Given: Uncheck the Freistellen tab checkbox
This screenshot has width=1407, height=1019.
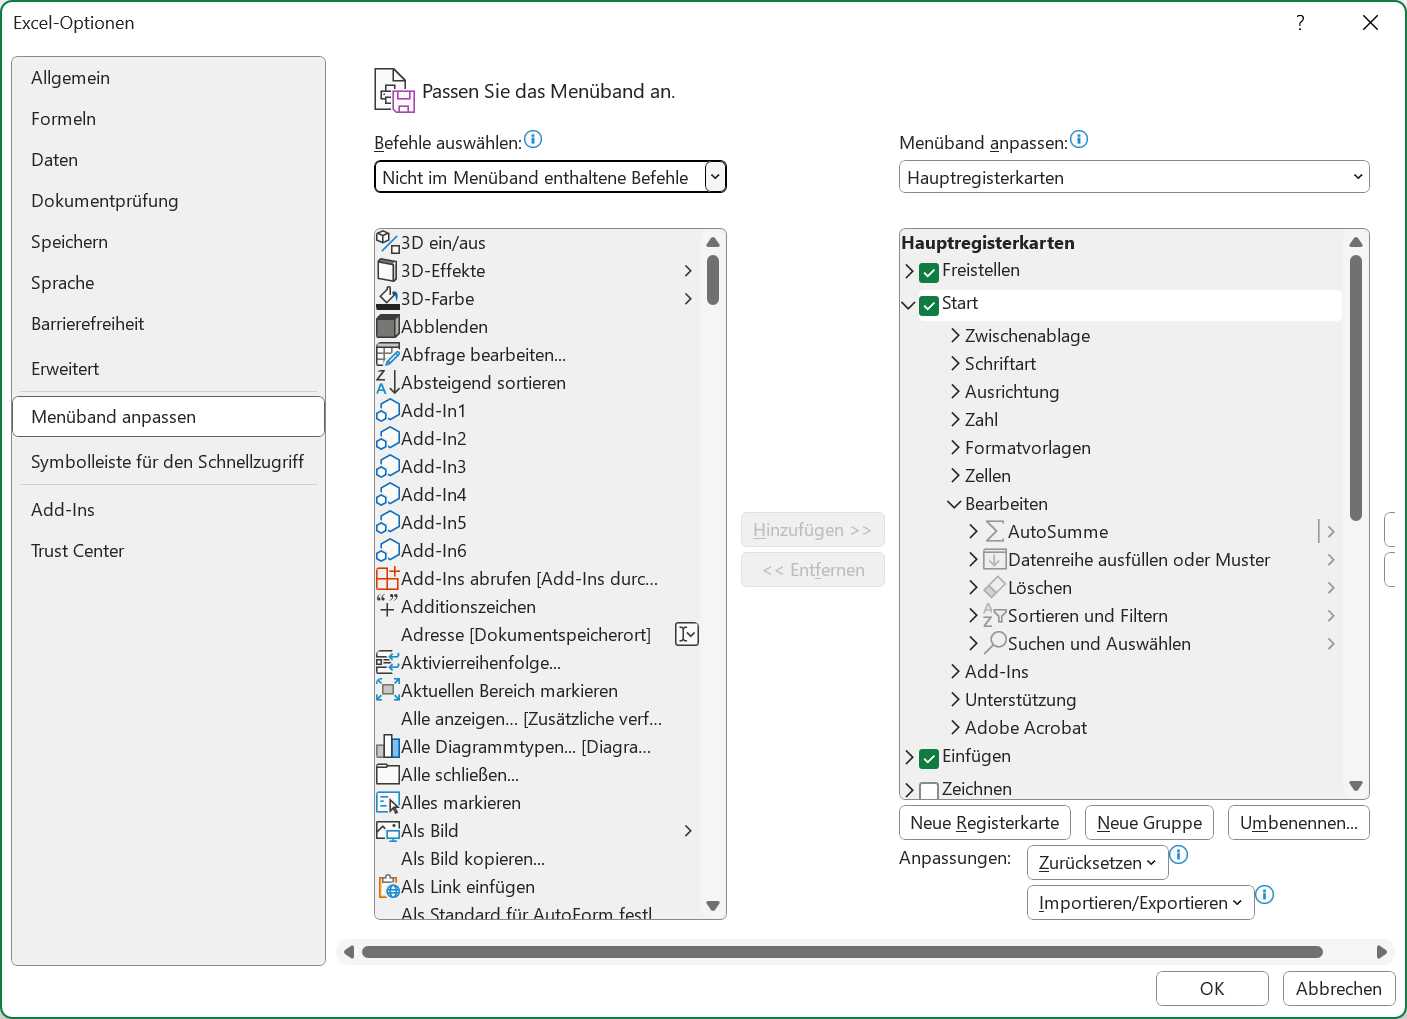Looking at the screenshot, I should [928, 271].
